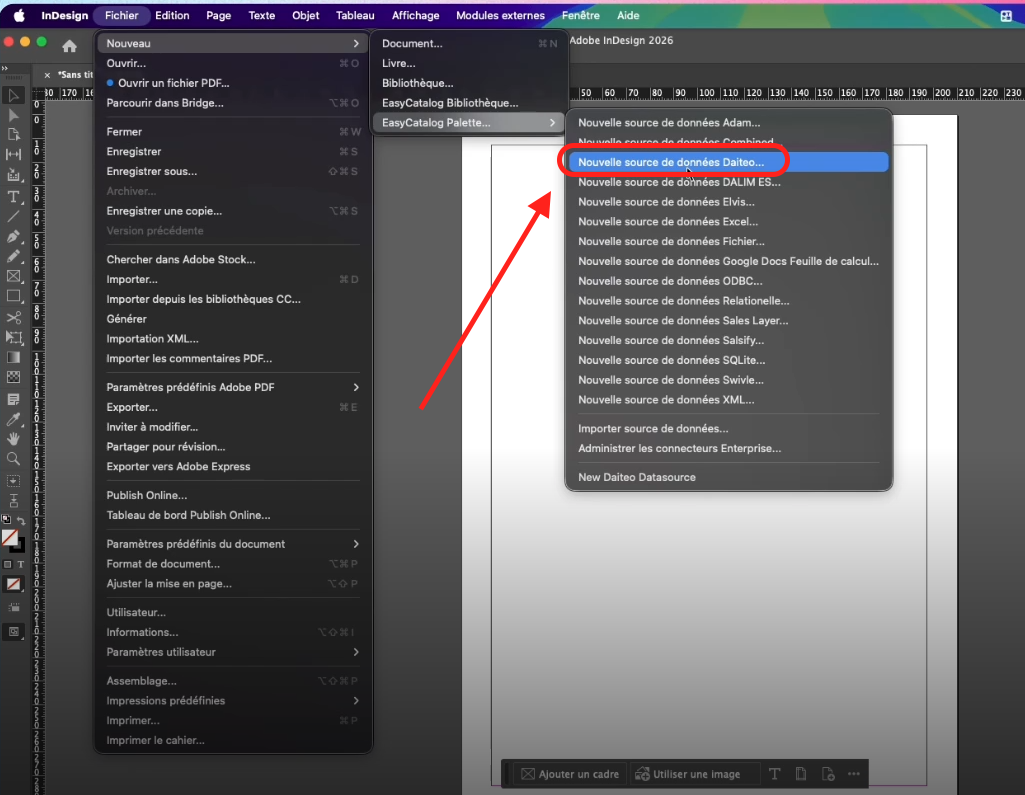Image resolution: width=1025 pixels, height=795 pixels.
Task: Select the Free Transform tool
Action: pyautogui.click(x=13, y=337)
